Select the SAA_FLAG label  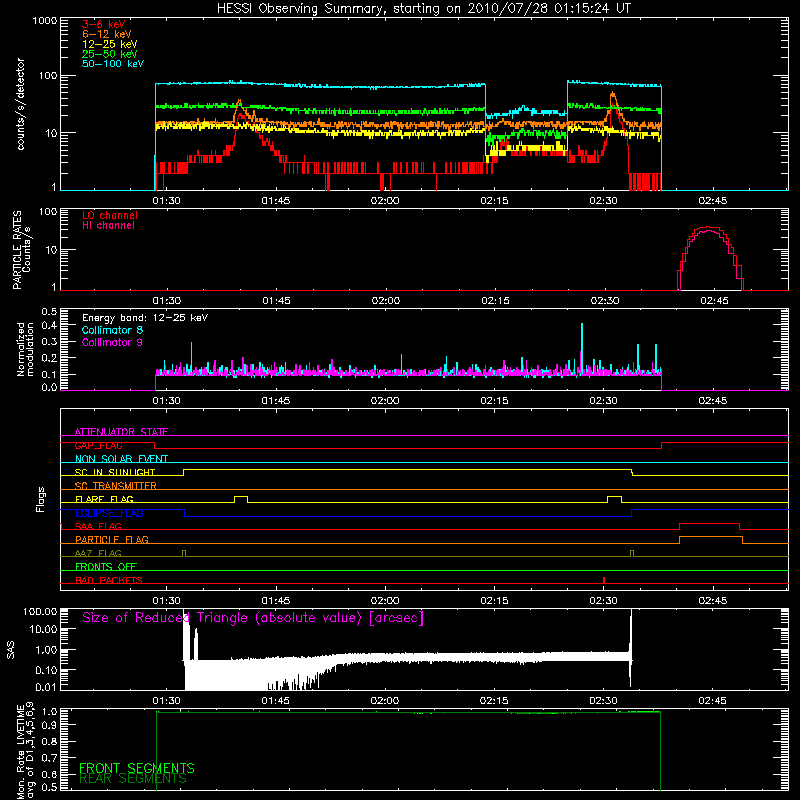pyautogui.click(x=98, y=526)
